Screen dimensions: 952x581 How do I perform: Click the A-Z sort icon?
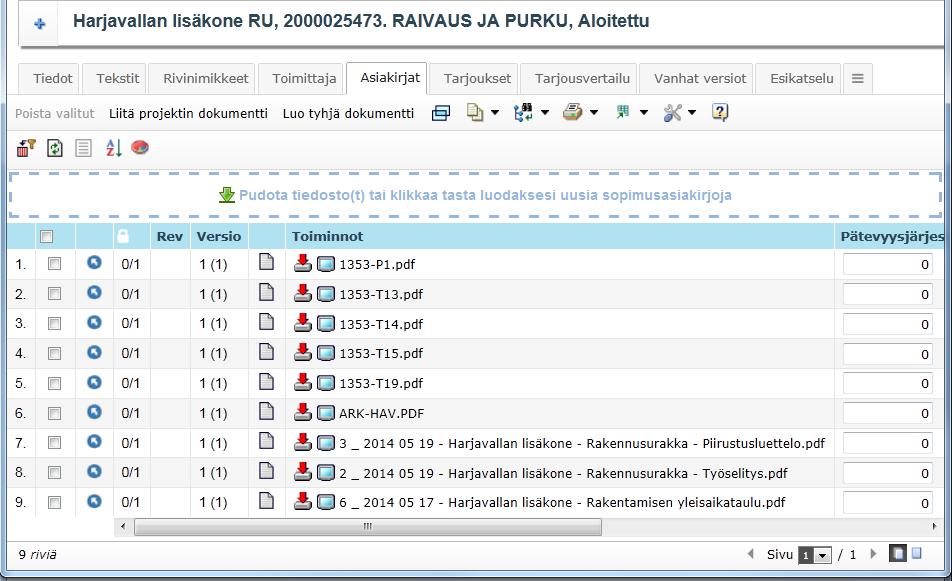(114, 148)
